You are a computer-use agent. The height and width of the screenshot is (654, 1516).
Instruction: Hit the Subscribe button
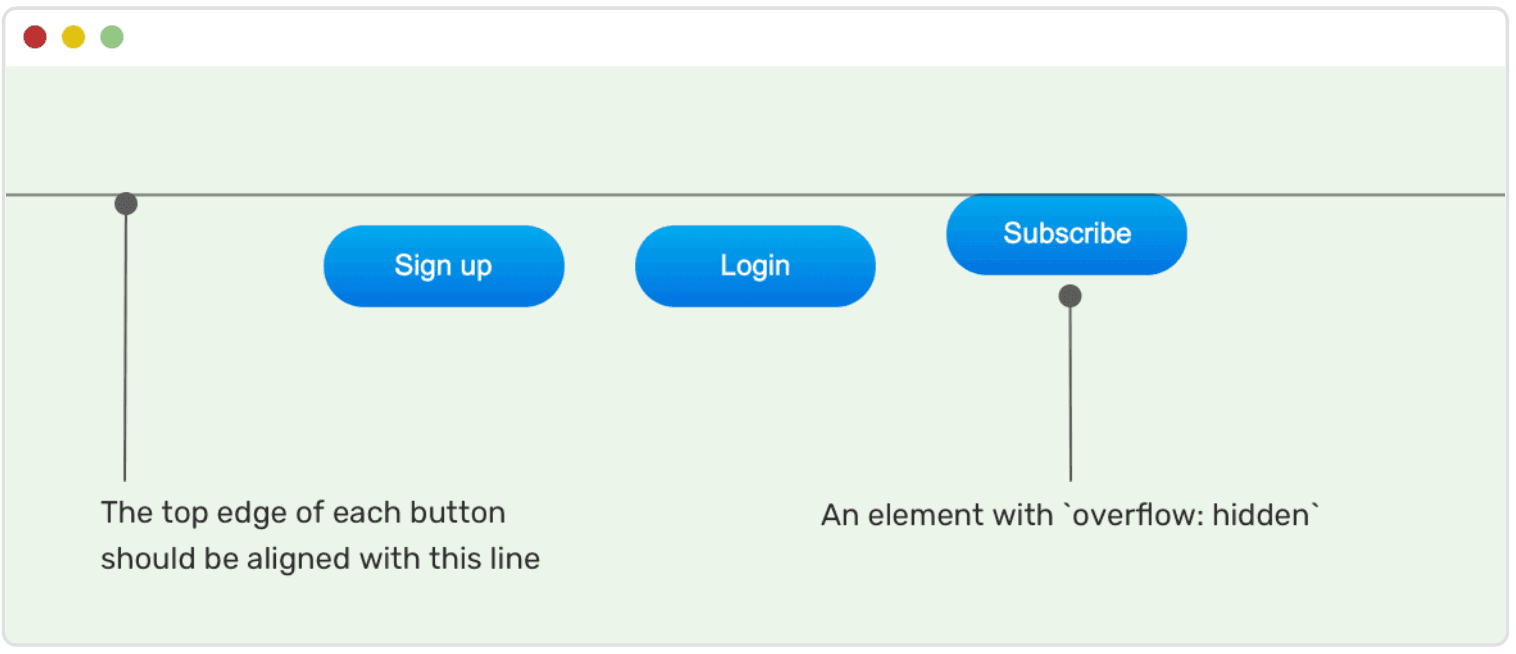pyautogui.click(x=1066, y=234)
